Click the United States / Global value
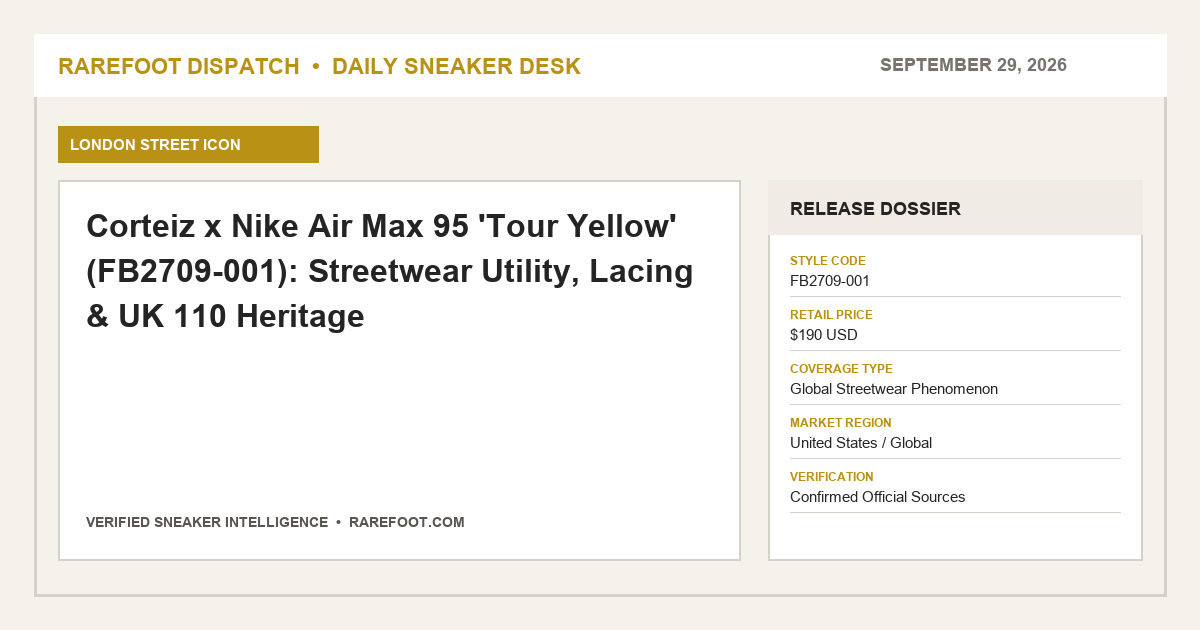The width and height of the screenshot is (1200, 630). click(x=861, y=443)
